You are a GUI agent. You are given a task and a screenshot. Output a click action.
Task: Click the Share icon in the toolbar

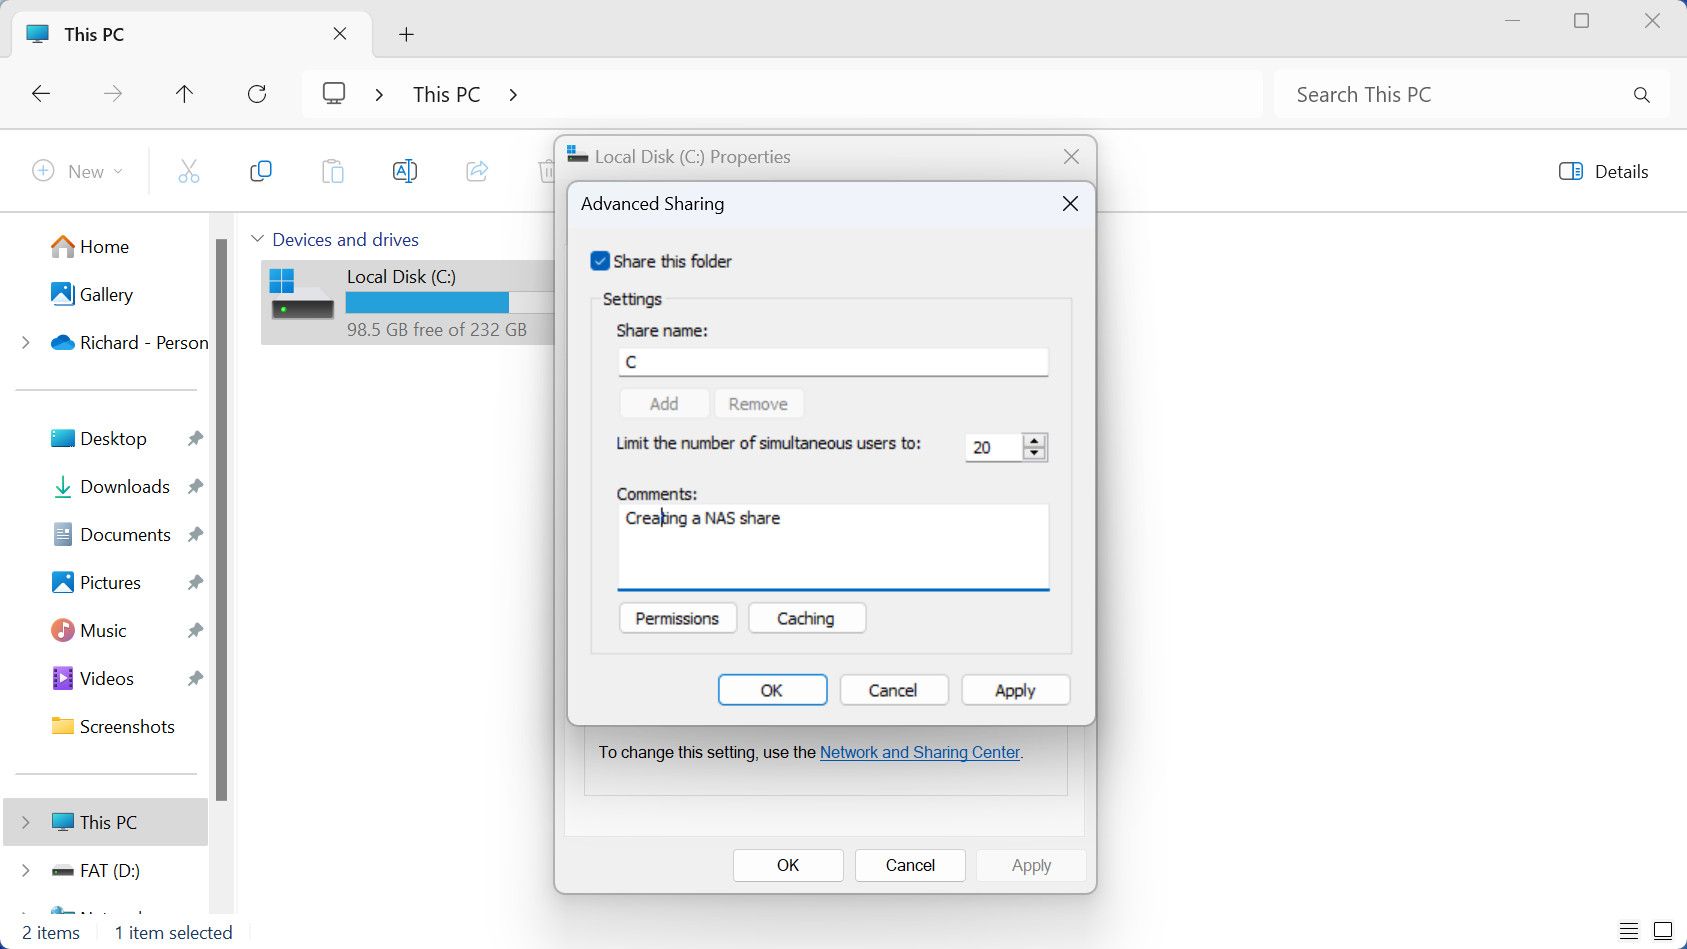point(476,171)
